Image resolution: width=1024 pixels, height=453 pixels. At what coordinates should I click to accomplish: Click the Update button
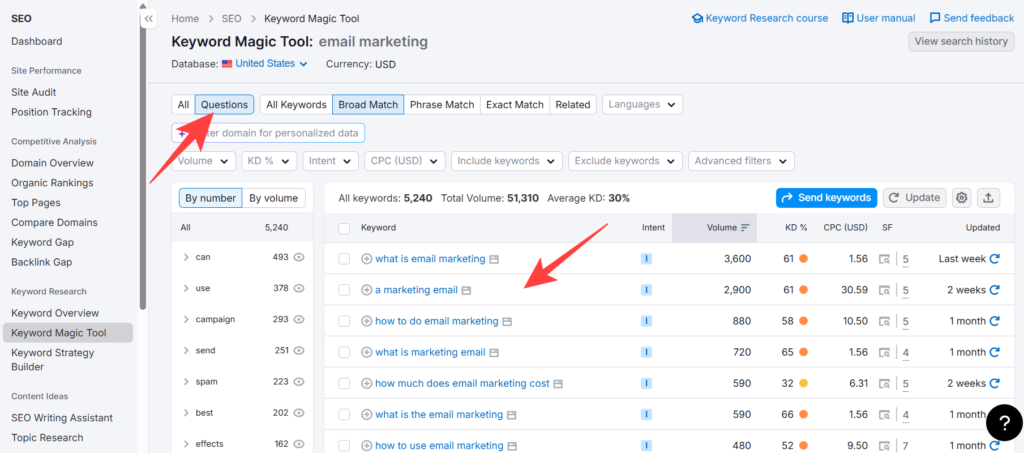[914, 198]
